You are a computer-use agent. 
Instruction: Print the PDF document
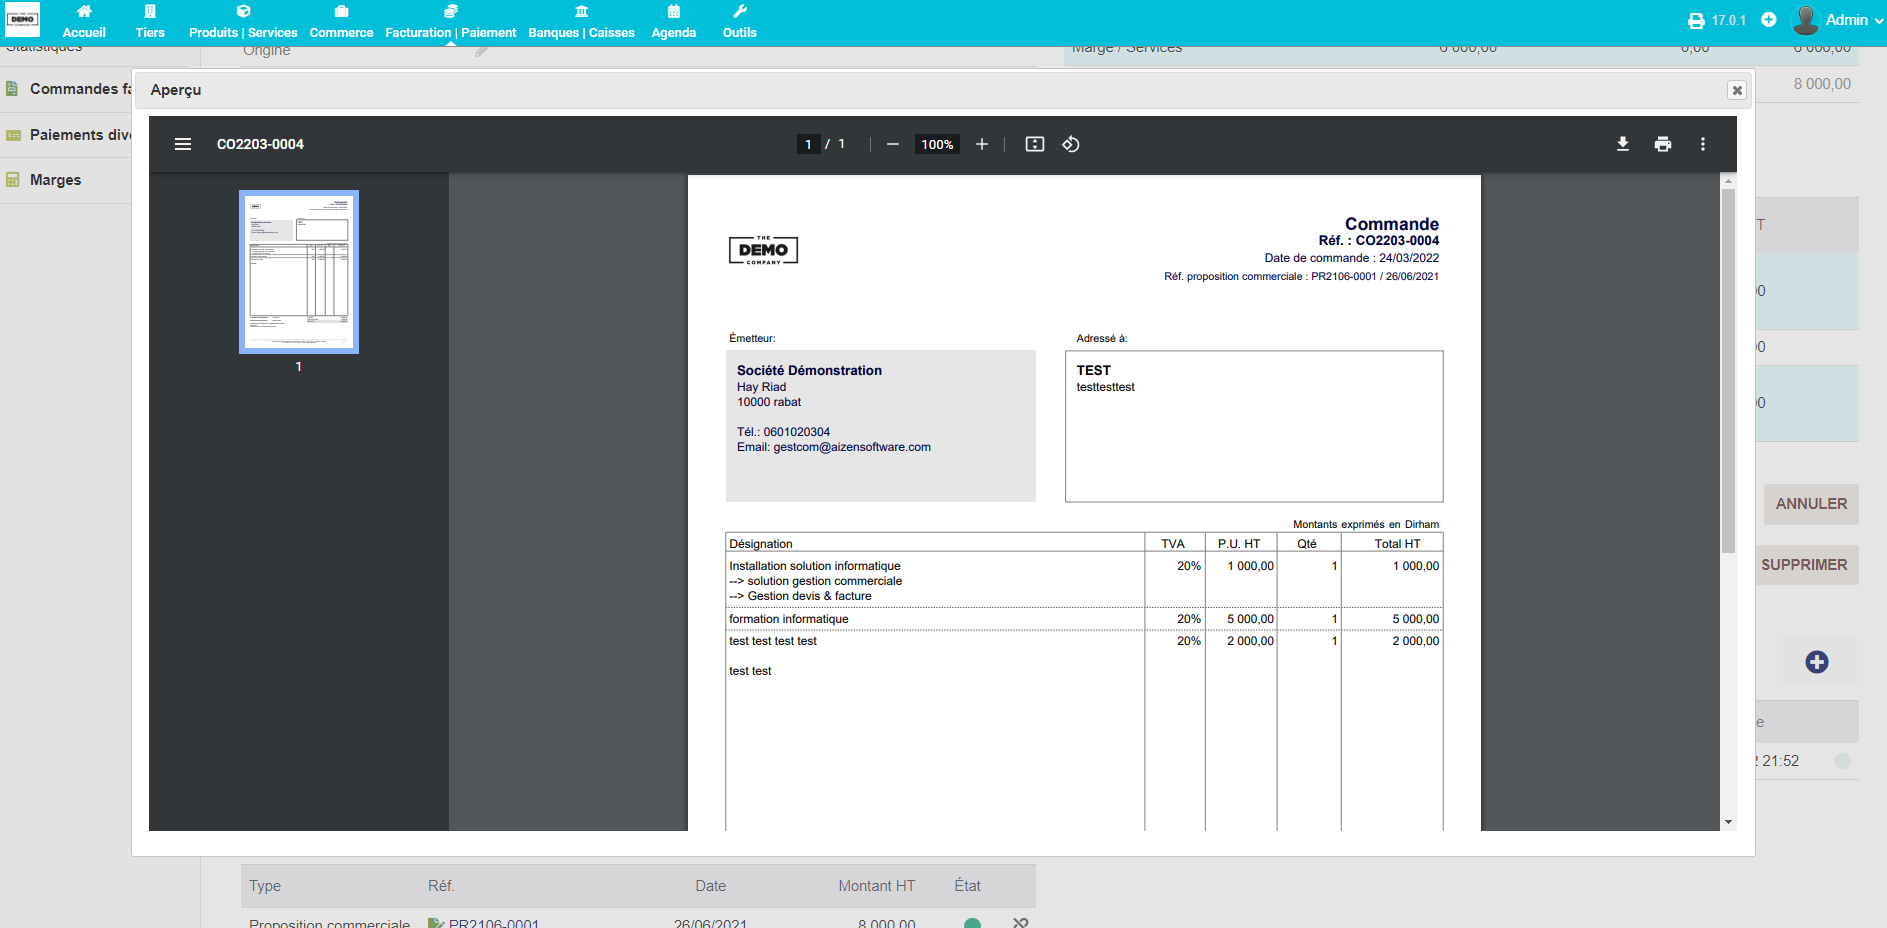tap(1663, 144)
